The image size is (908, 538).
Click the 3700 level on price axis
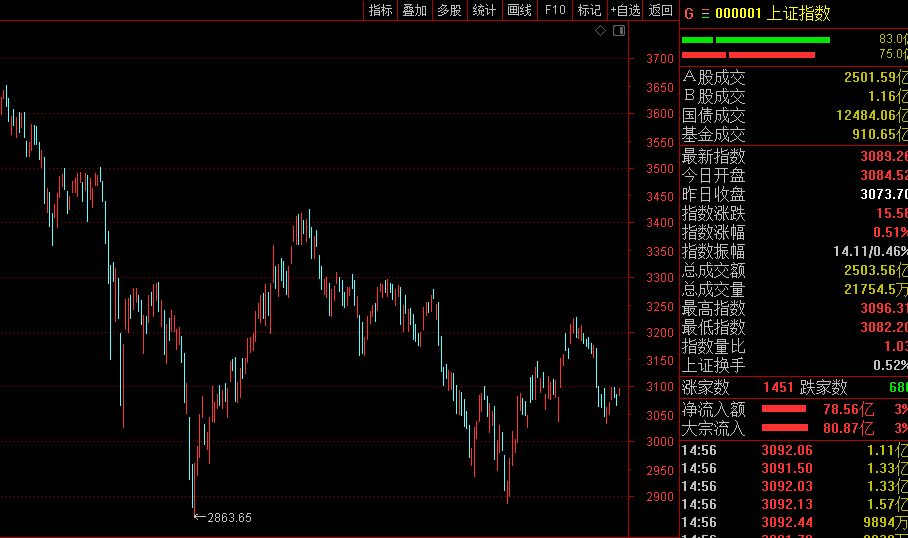(x=659, y=59)
